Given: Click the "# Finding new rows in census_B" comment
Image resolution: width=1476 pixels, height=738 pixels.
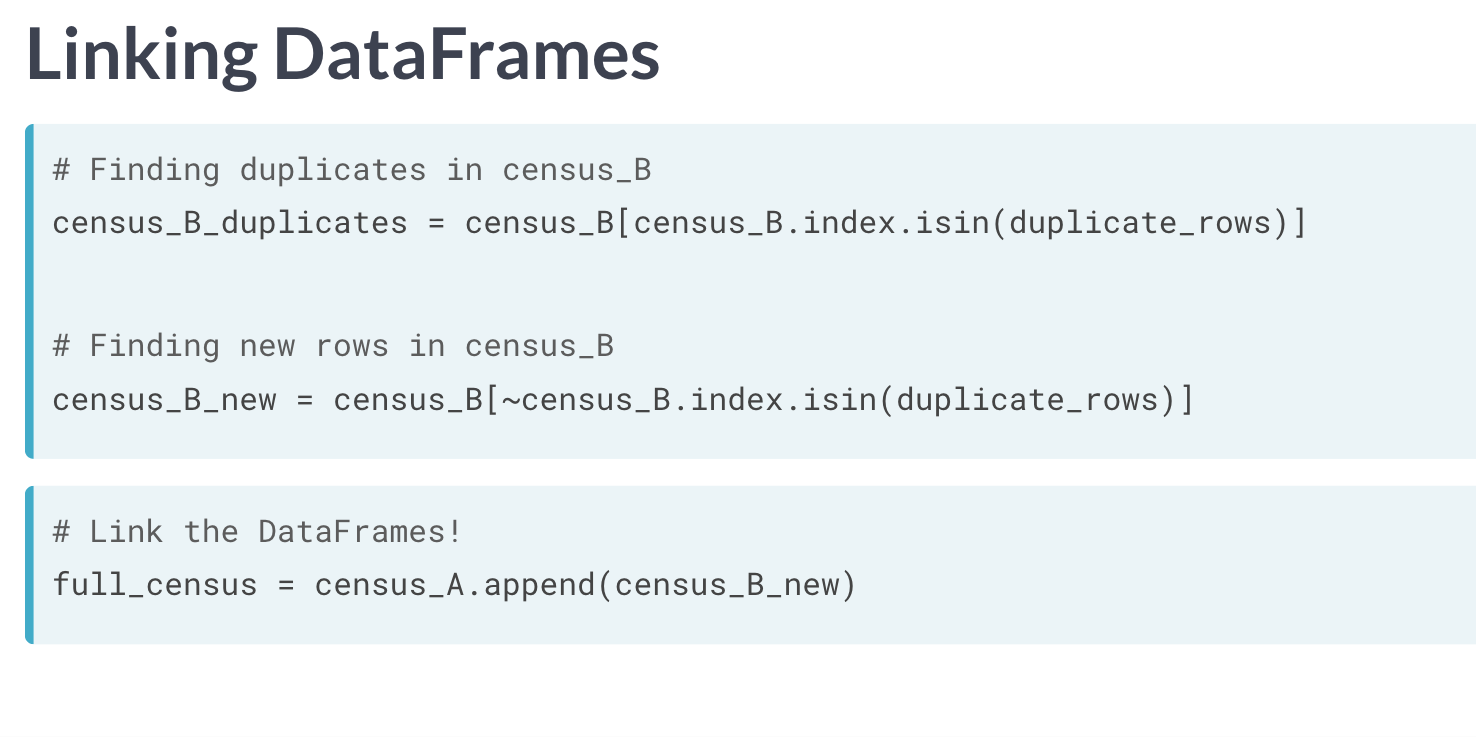Looking at the screenshot, I should pos(333,346).
